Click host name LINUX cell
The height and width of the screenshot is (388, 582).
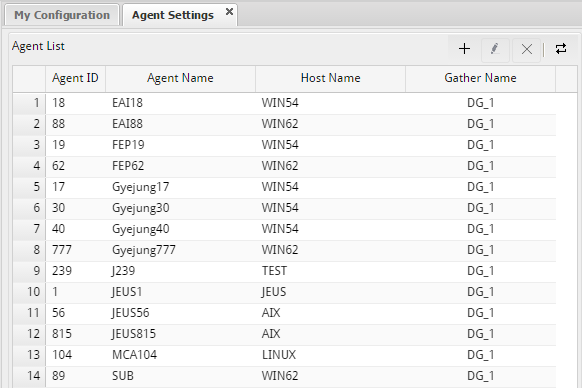click(x=330, y=355)
